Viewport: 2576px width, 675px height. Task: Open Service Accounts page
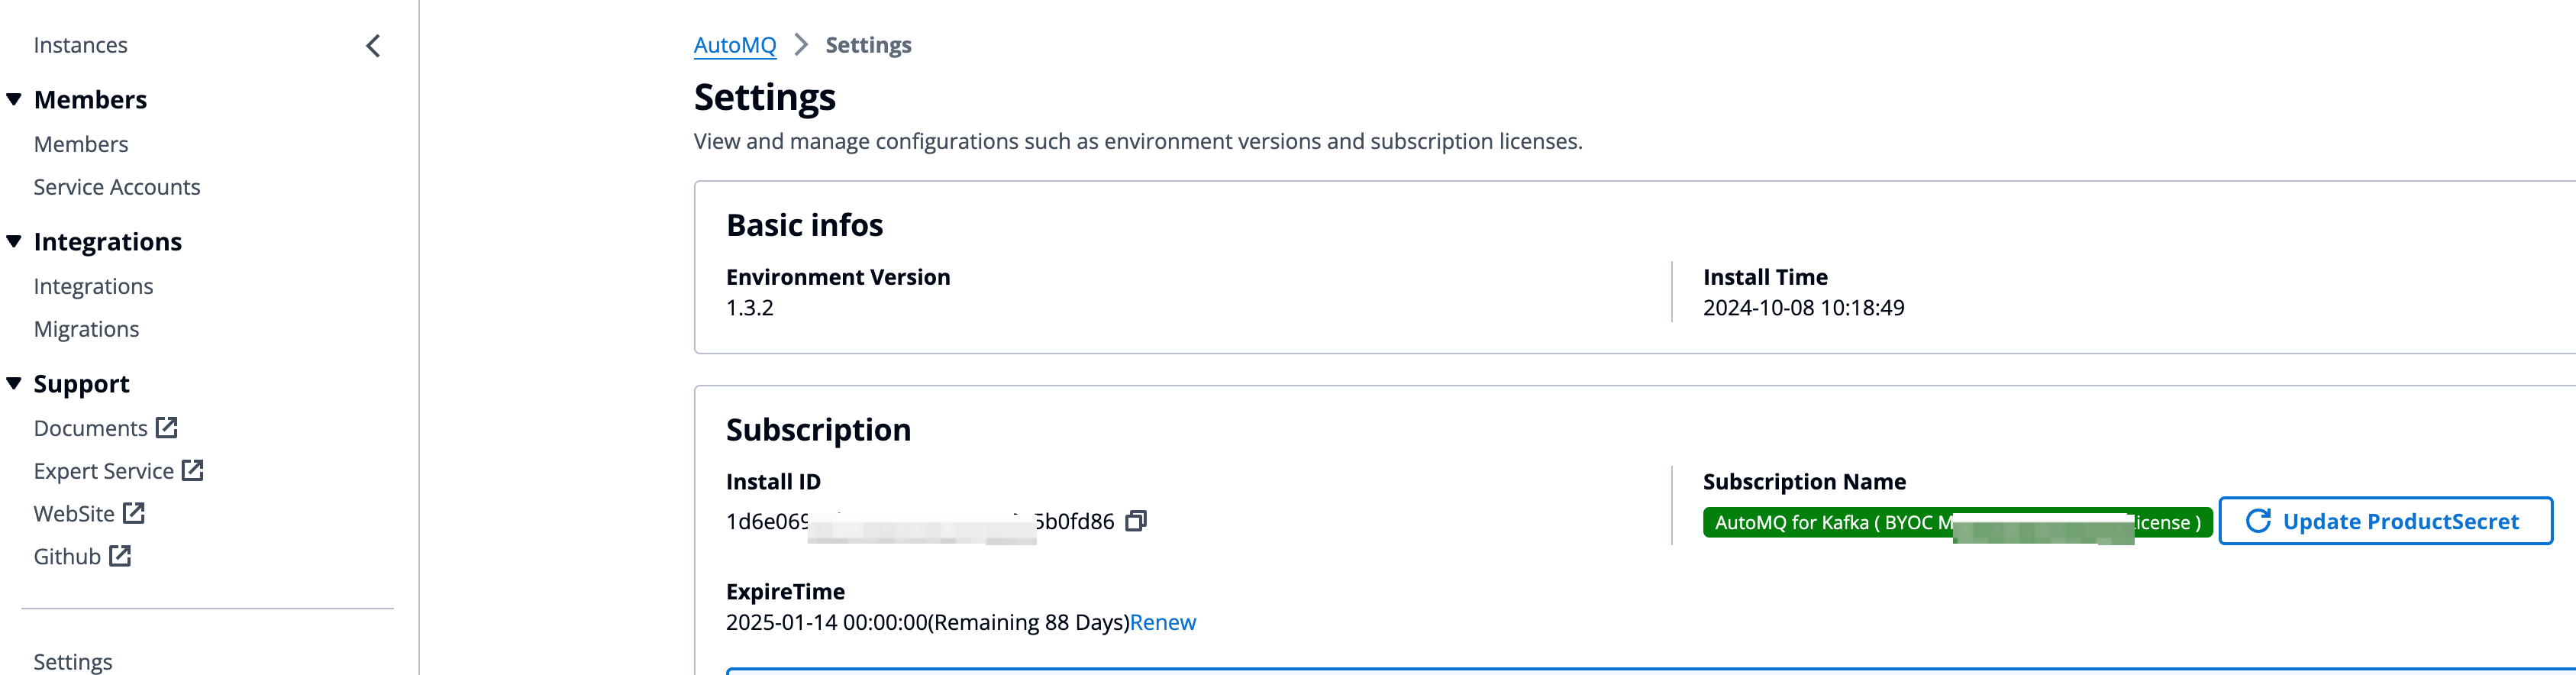pyautogui.click(x=116, y=187)
